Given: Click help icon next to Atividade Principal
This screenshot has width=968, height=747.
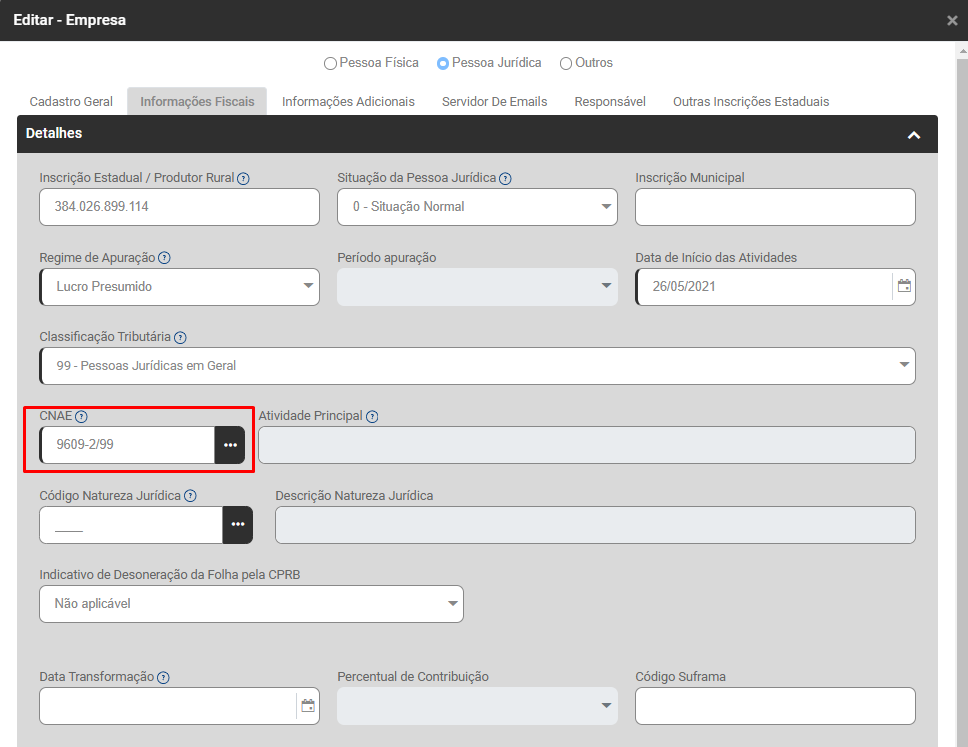Looking at the screenshot, I should coord(372,416).
